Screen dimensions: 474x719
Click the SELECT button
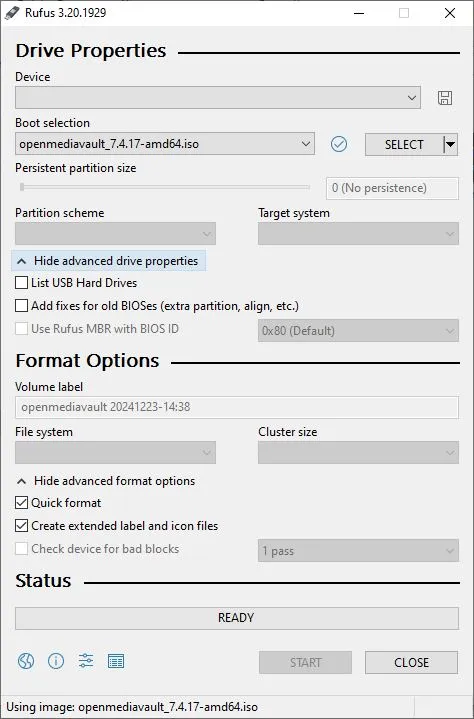[404, 144]
